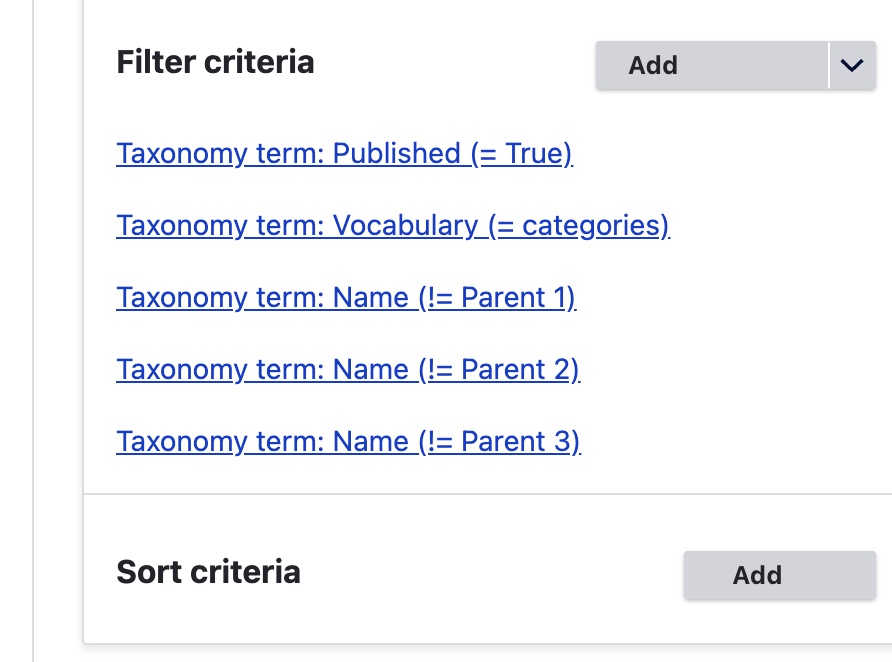Click the Sort criteria section title

(208, 572)
